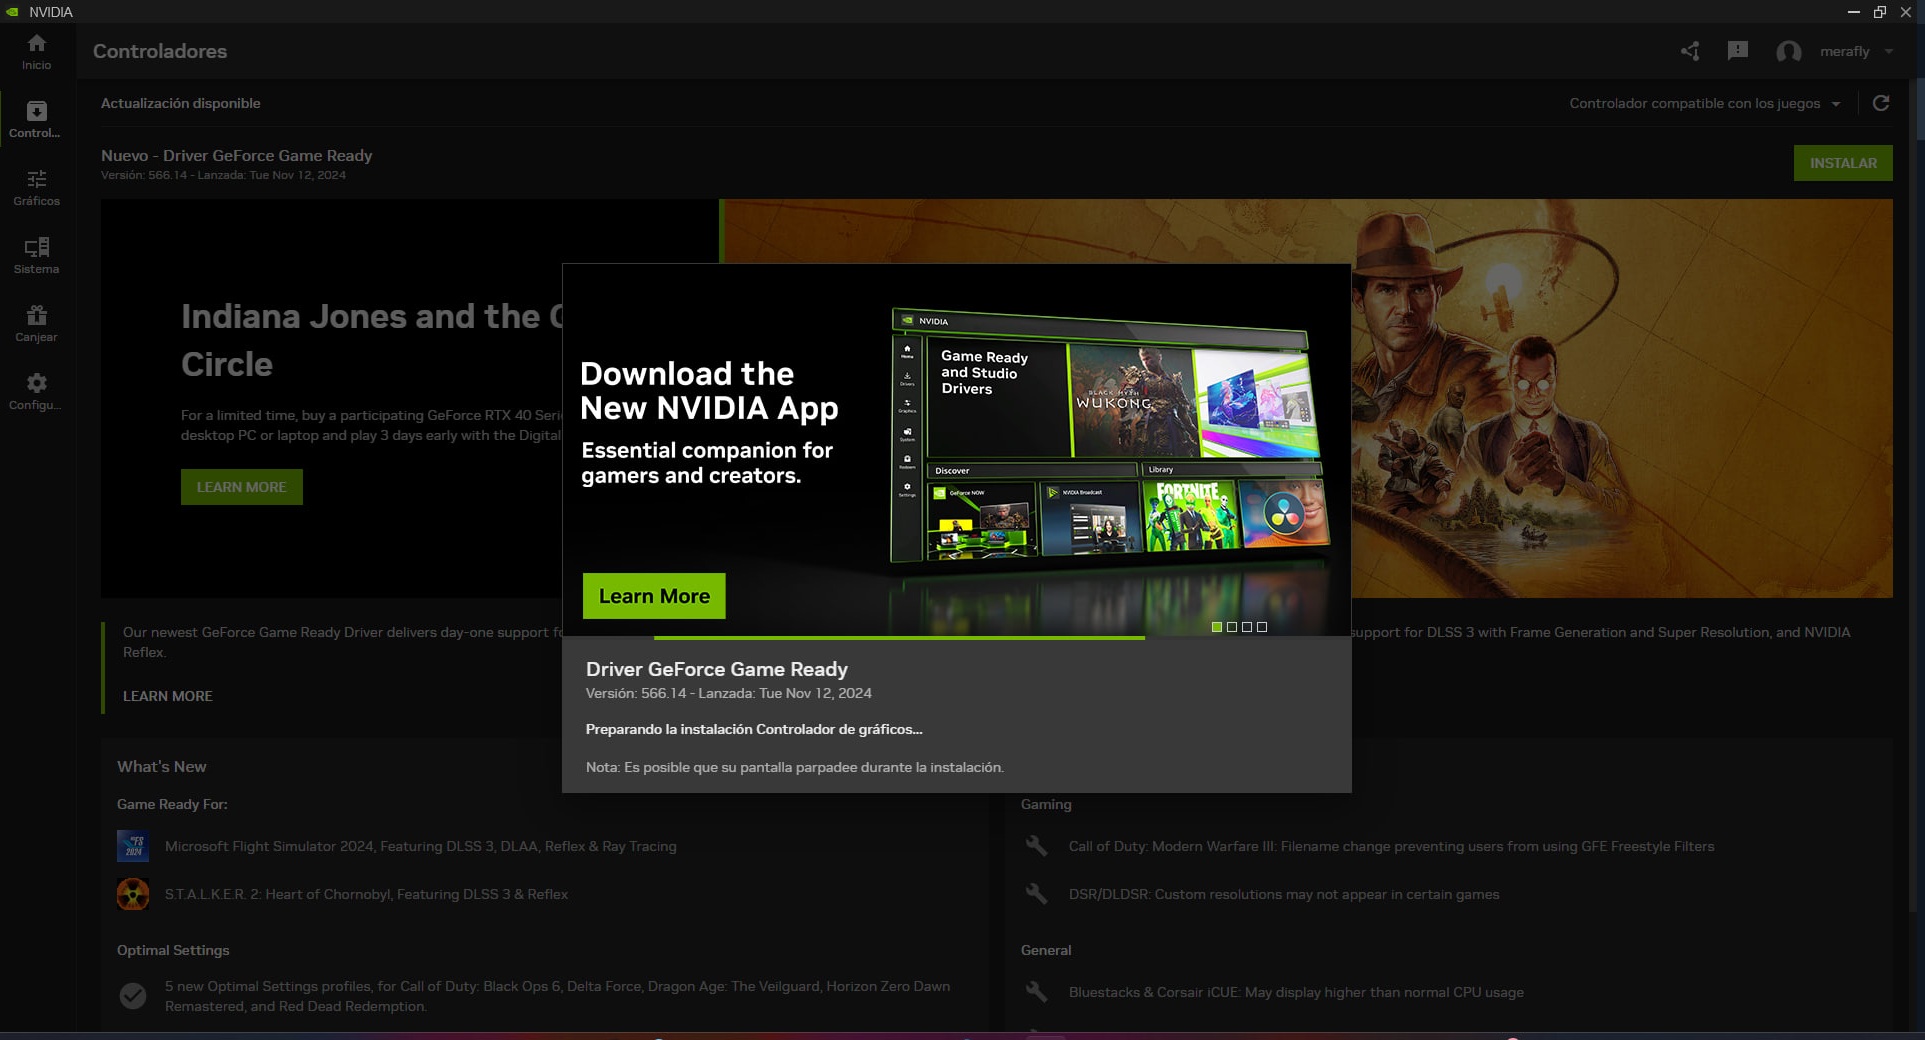This screenshot has height=1040, width=1925.
Task: Click the 'Bluestacks & Corsair iCUE' issue text
Action: [1296, 992]
